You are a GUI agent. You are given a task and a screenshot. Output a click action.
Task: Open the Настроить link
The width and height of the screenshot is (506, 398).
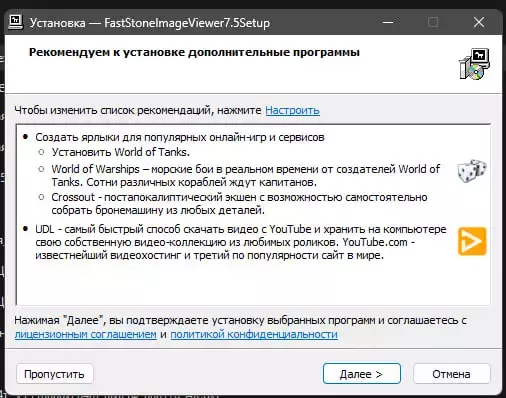pyautogui.click(x=292, y=110)
